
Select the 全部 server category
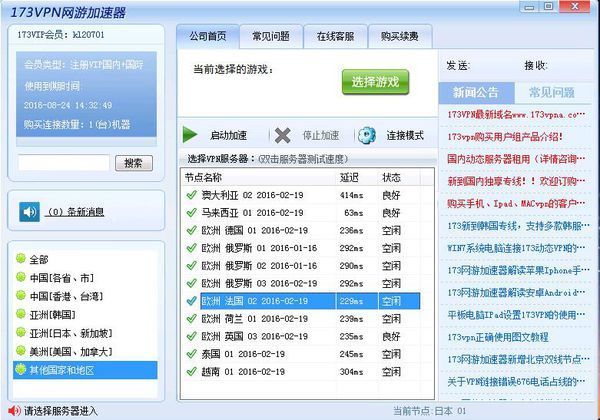coord(39,260)
